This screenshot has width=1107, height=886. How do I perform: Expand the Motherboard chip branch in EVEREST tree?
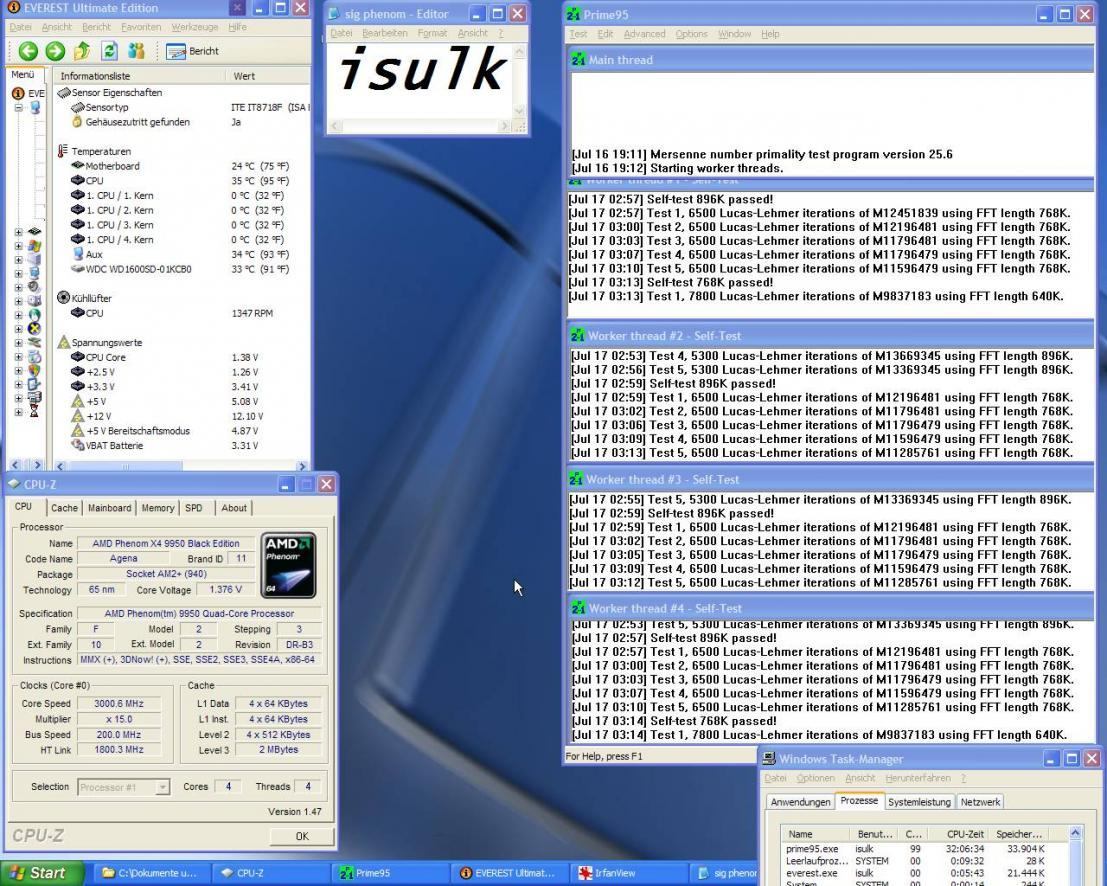18,232
